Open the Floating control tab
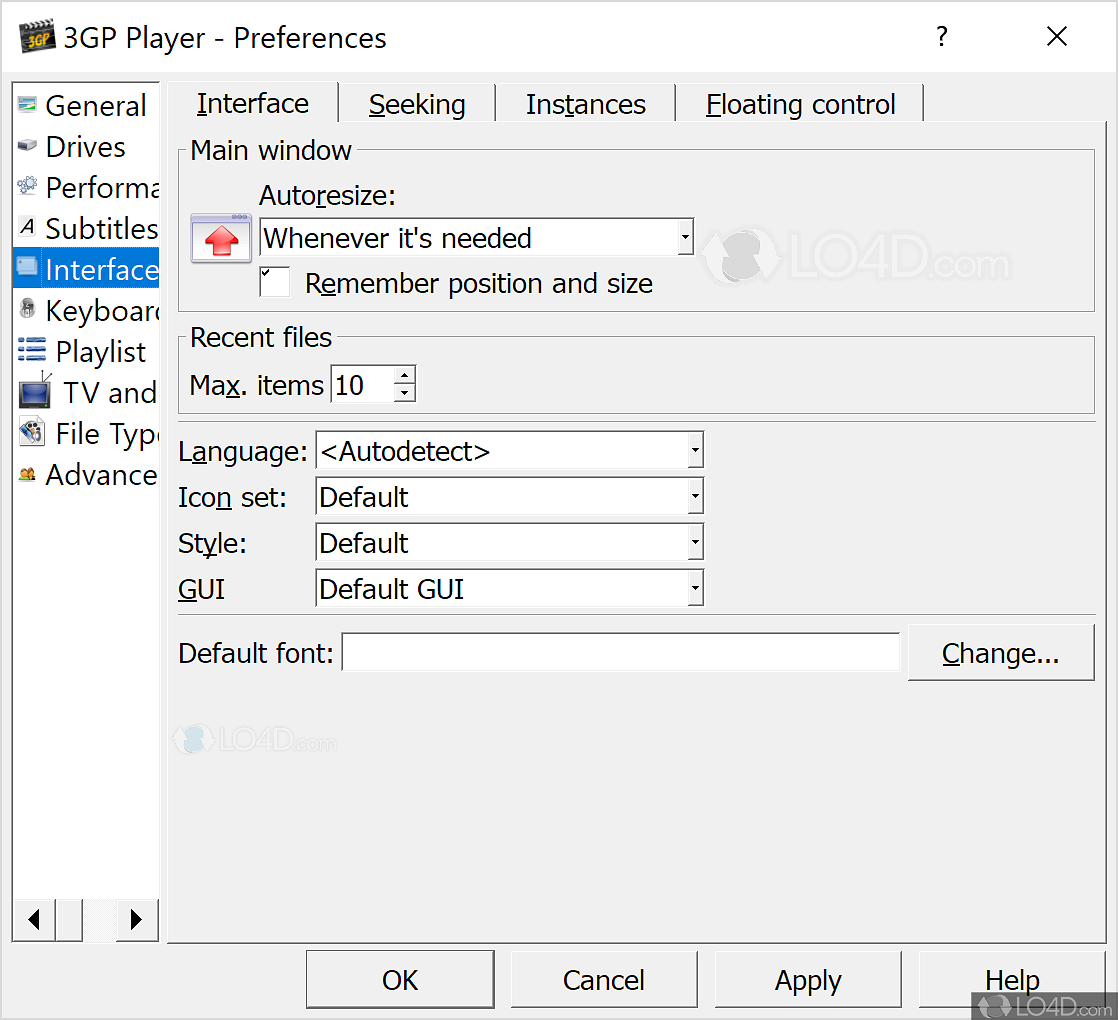Screen dimensions: 1118x1020 800,103
